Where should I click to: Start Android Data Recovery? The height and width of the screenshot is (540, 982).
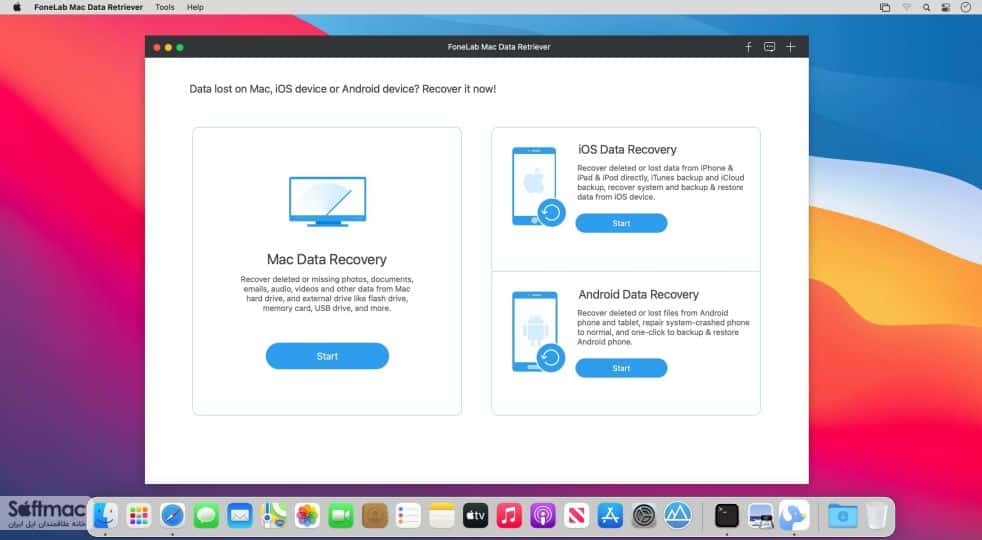(621, 368)
